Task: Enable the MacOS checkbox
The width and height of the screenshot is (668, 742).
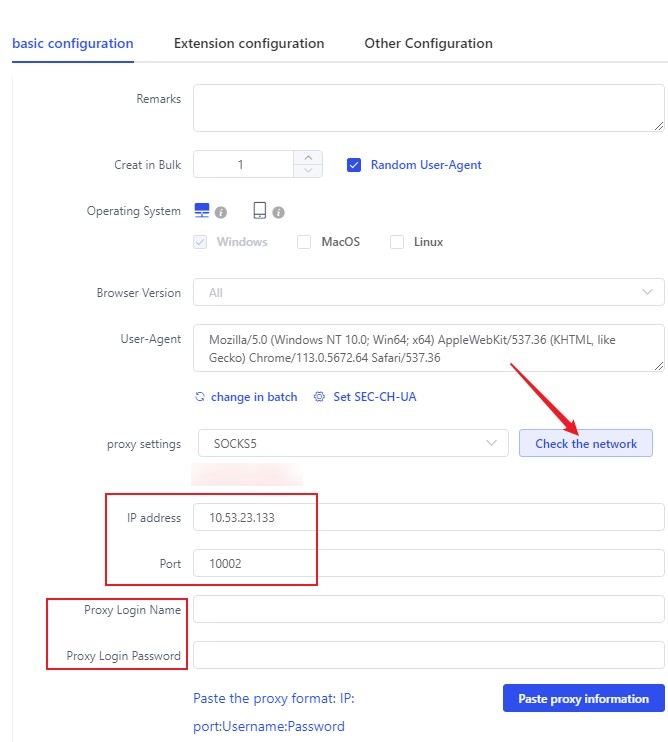Action: (x=304, y=242)
